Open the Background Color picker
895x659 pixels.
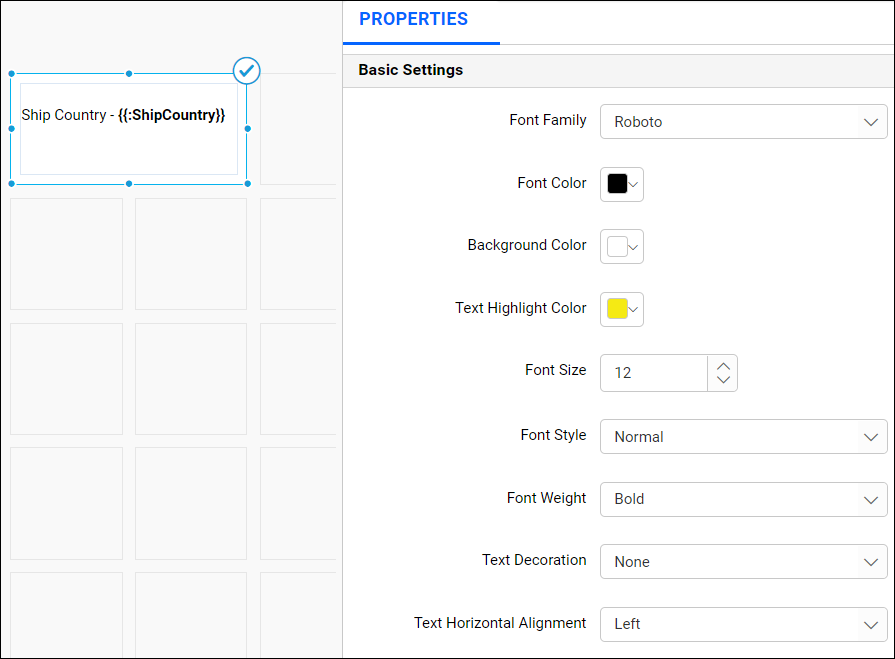coord(621,246)
